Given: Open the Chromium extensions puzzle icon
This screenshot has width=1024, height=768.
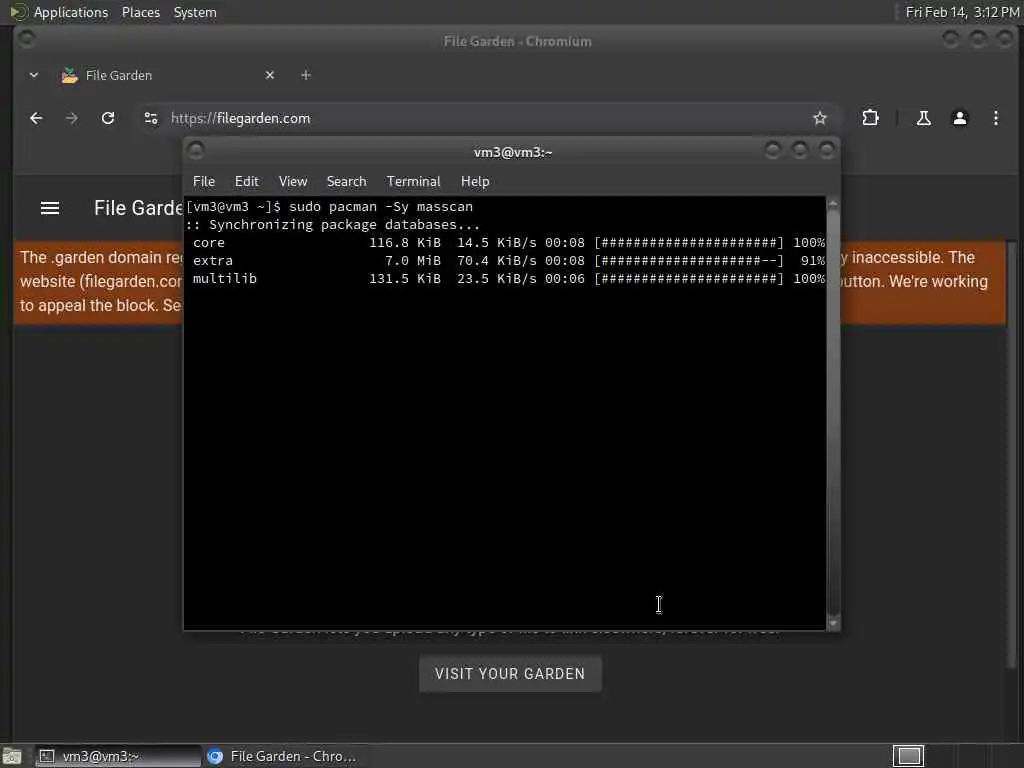Looking at the screenshot, I should coord(870,118).
